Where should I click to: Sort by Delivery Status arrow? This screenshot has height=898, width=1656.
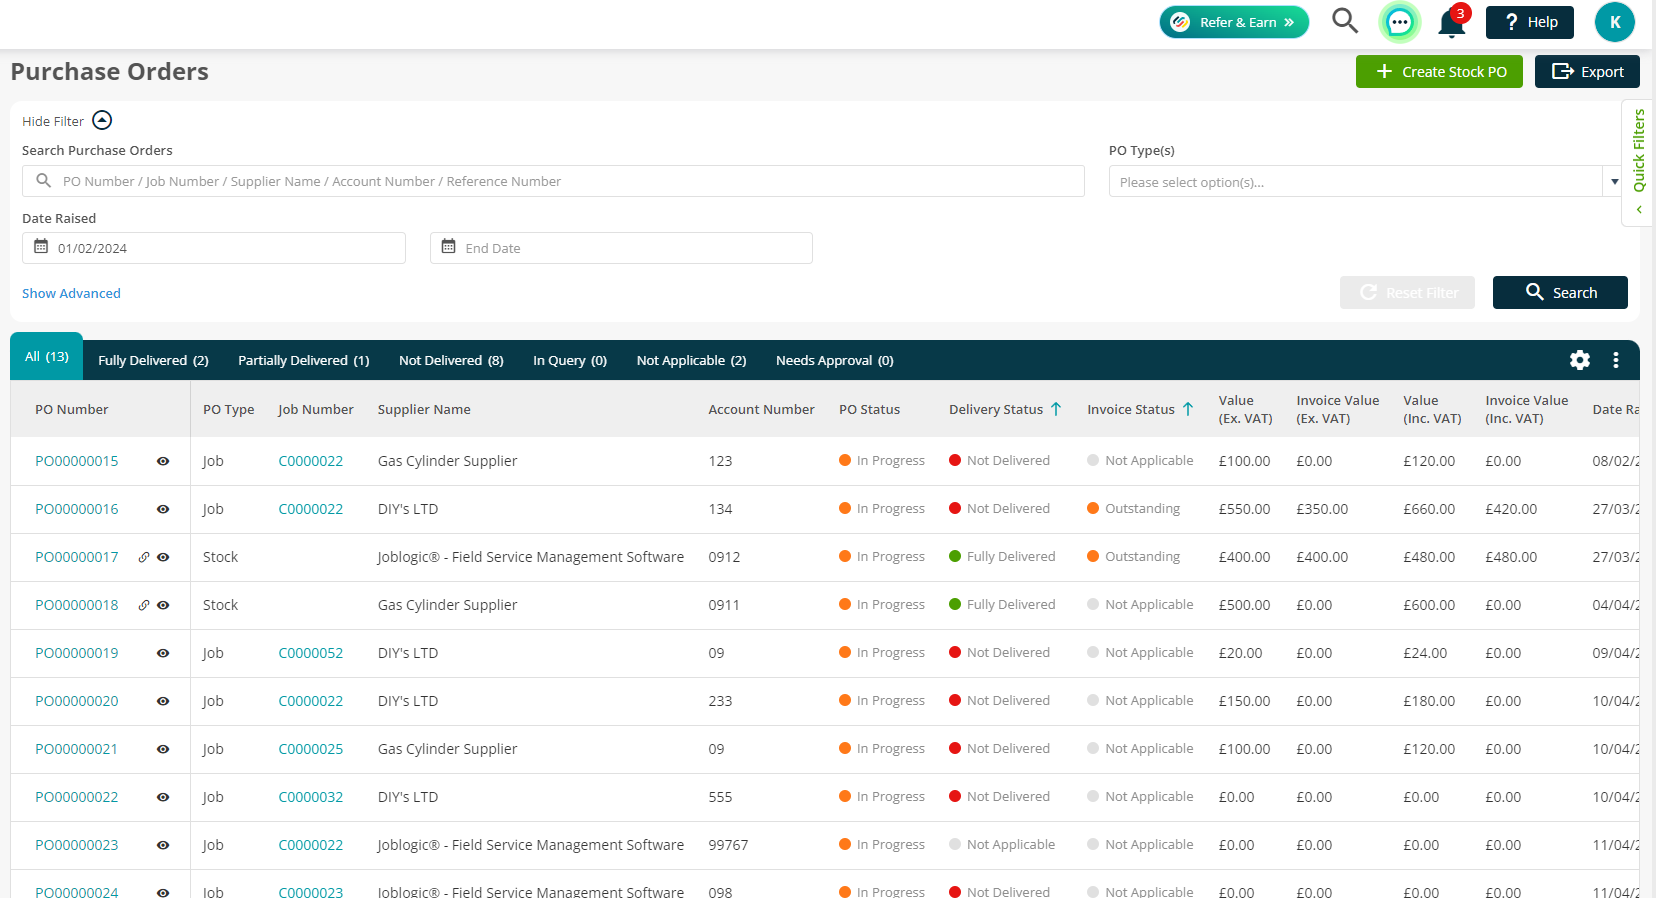pos(1056,409)
